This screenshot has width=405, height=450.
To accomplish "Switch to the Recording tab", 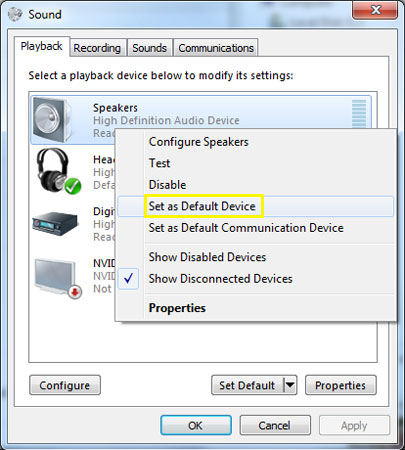I will point(97,48).
